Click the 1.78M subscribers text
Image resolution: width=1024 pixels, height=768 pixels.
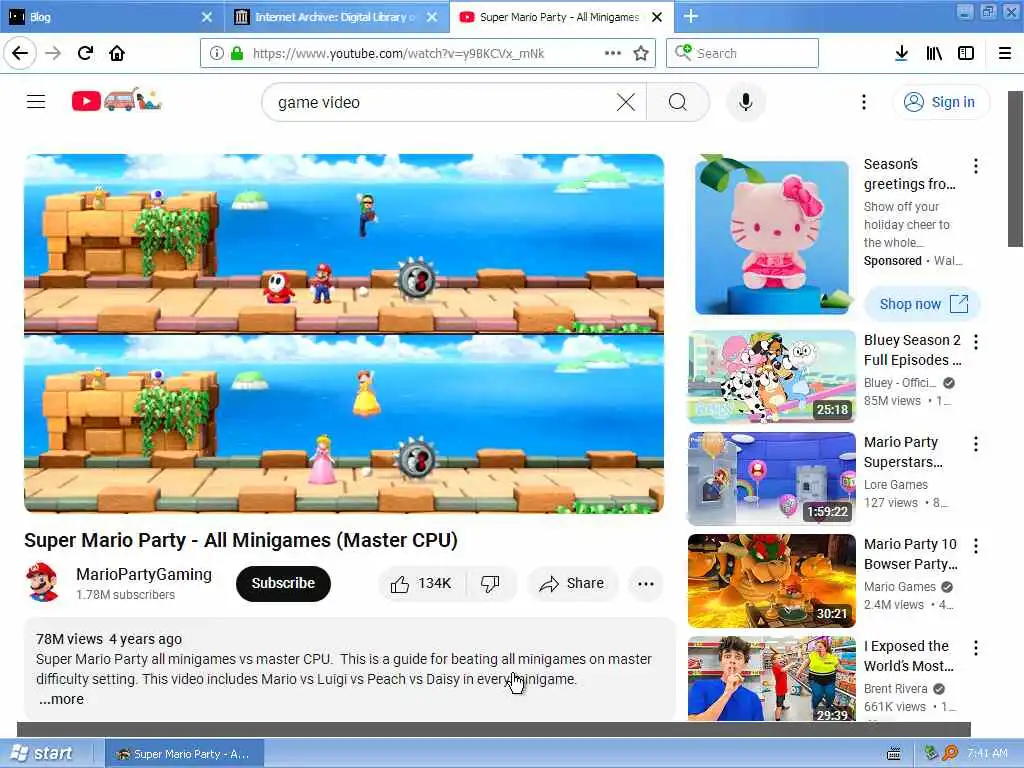125,595
